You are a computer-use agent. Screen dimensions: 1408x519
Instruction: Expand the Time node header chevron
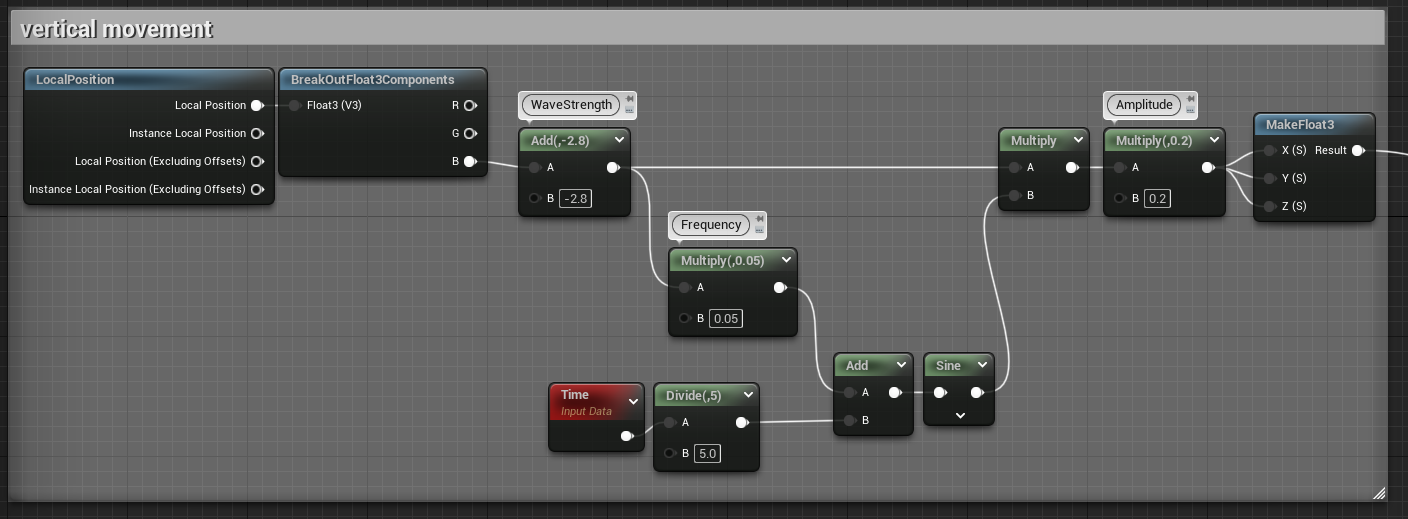click(x=633, y=402)
